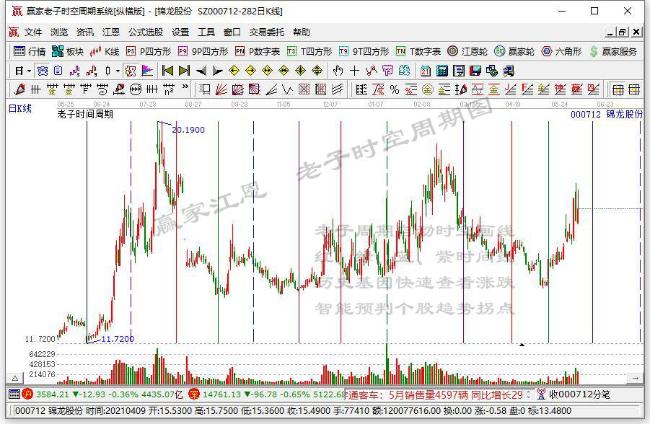Restore the inner chart window
Image resolution: width=650 pixels, height=424 pixels.
point(623,32)
